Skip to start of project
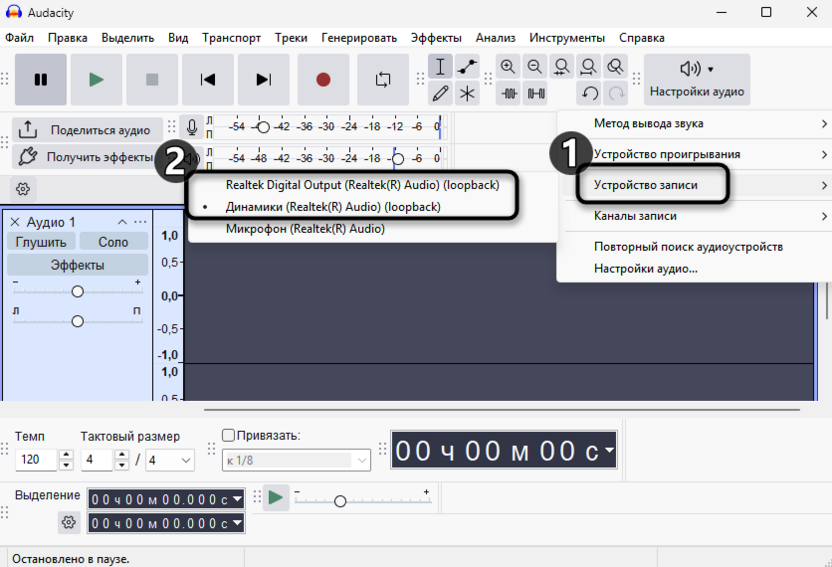 coord(208,80)
